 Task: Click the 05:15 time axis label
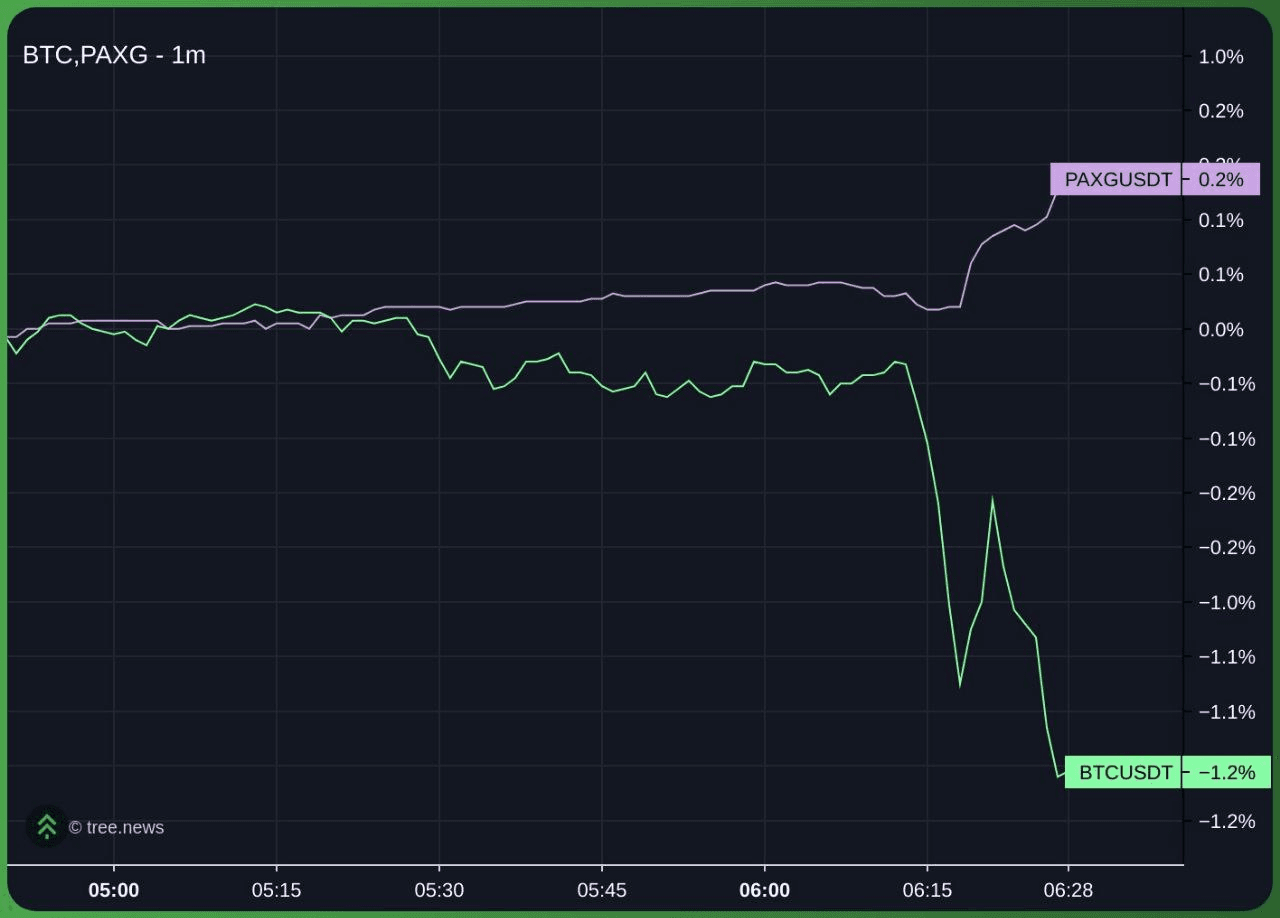(x=276, y=890)
